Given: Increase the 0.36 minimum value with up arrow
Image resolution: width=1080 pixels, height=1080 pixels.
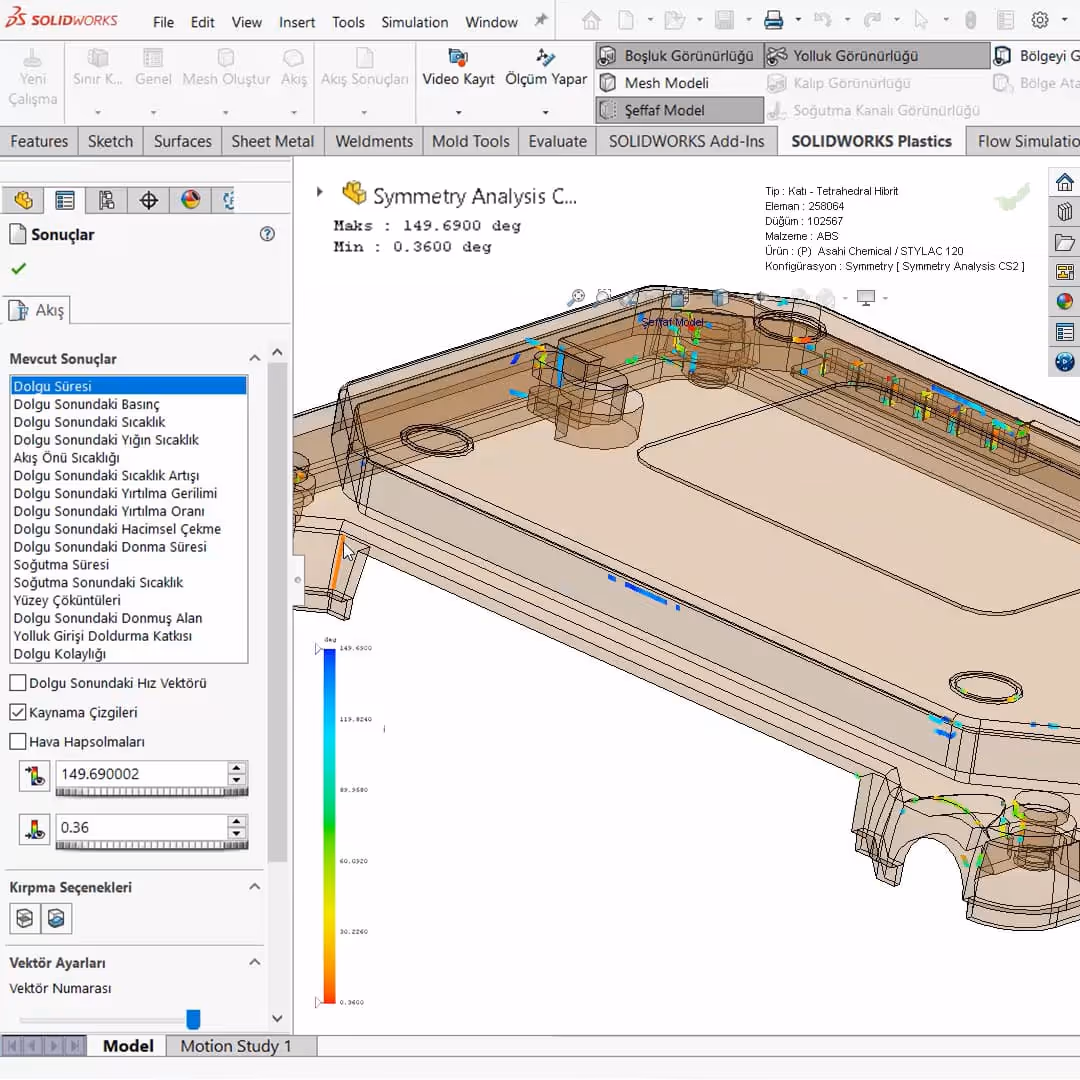Looking at the screenshot, I should click(x=237, y=821).
